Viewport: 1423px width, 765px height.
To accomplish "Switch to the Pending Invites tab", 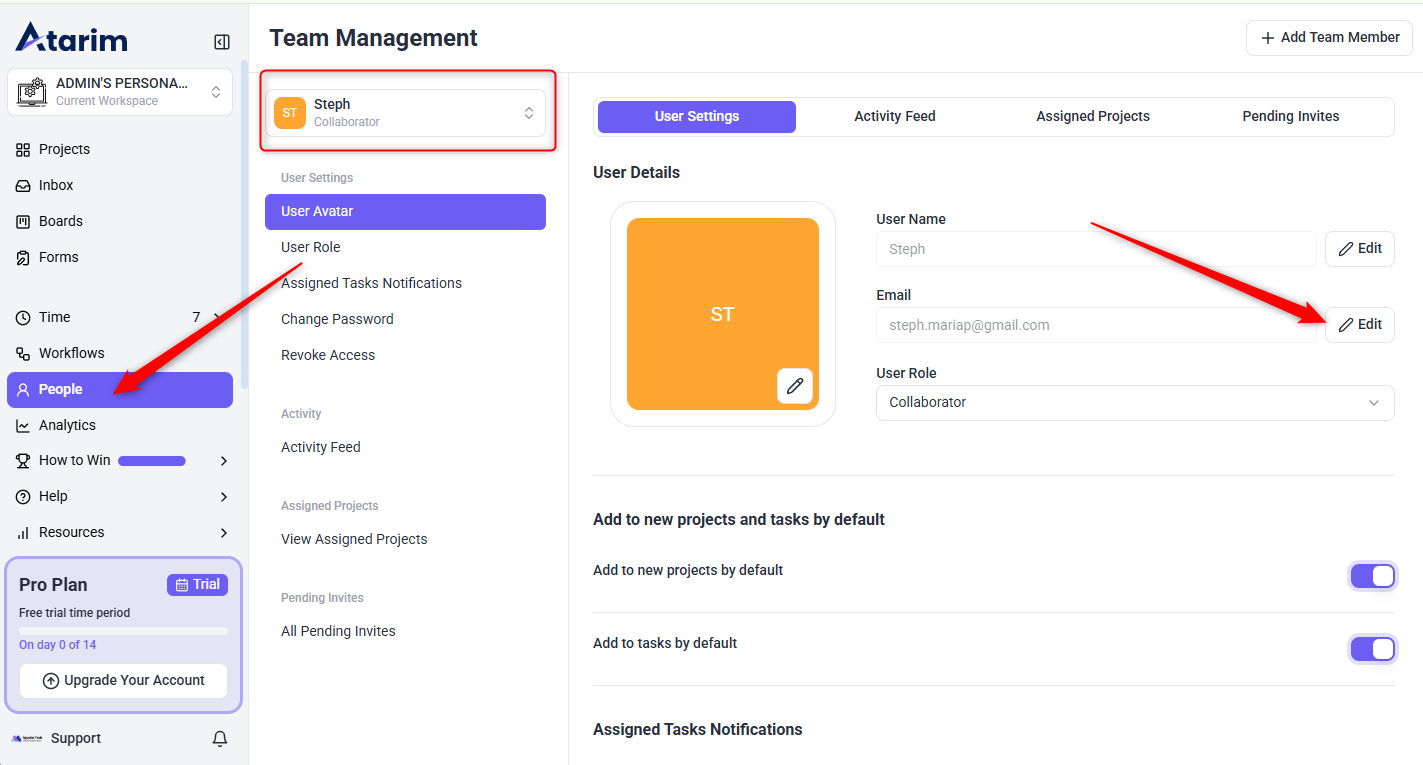I will (1290, 116).
